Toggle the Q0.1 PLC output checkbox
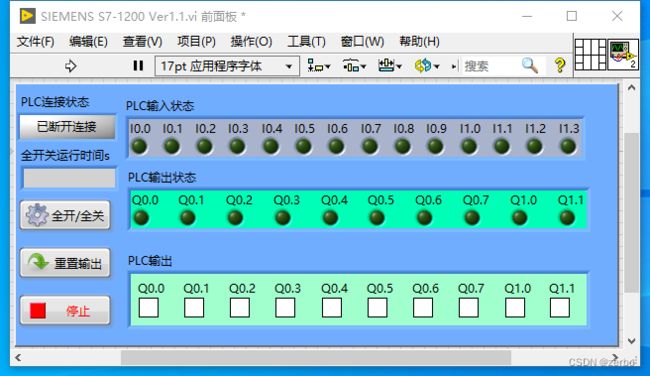The image size is (650, 376). [x=194, y=308]
